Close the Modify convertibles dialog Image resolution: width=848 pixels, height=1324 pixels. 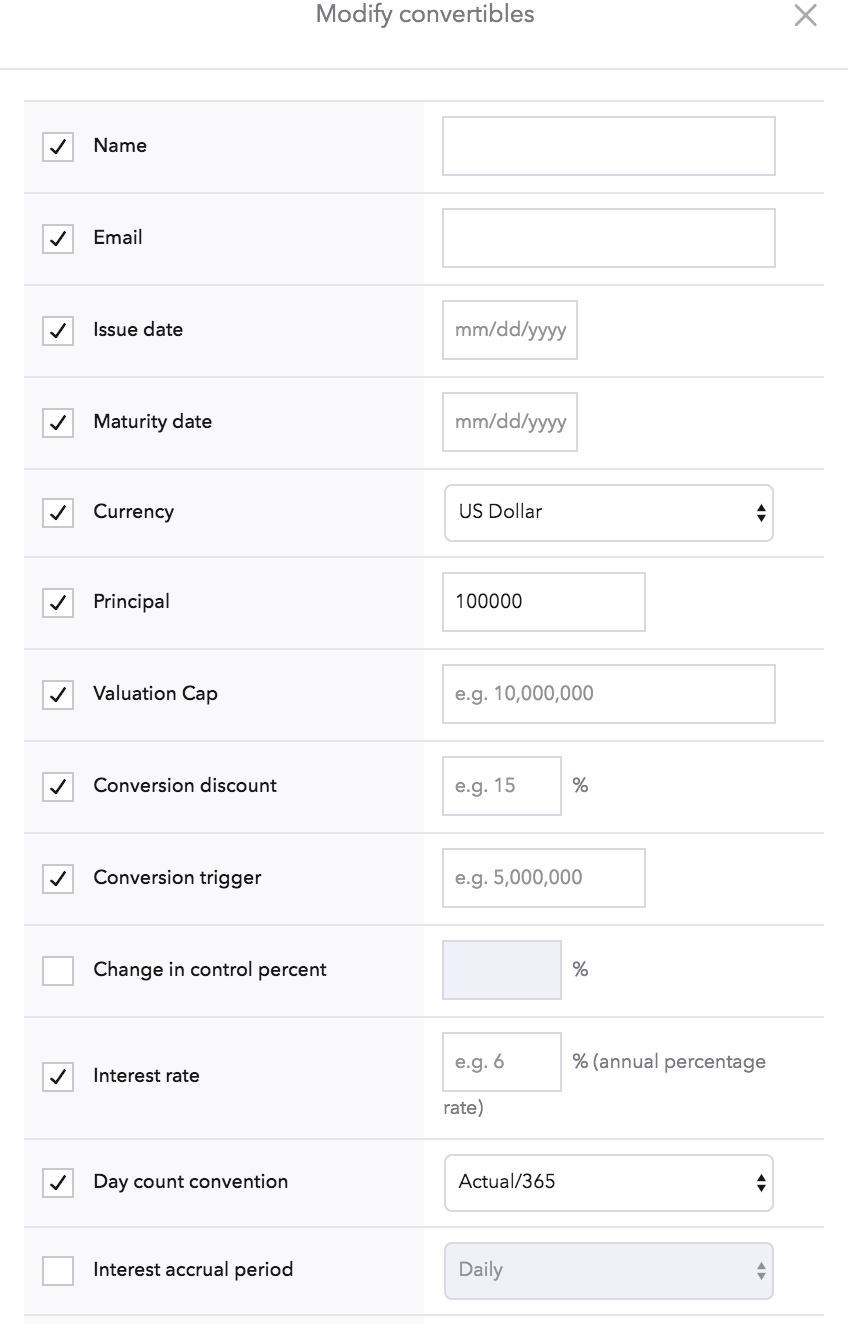(805, 15)
